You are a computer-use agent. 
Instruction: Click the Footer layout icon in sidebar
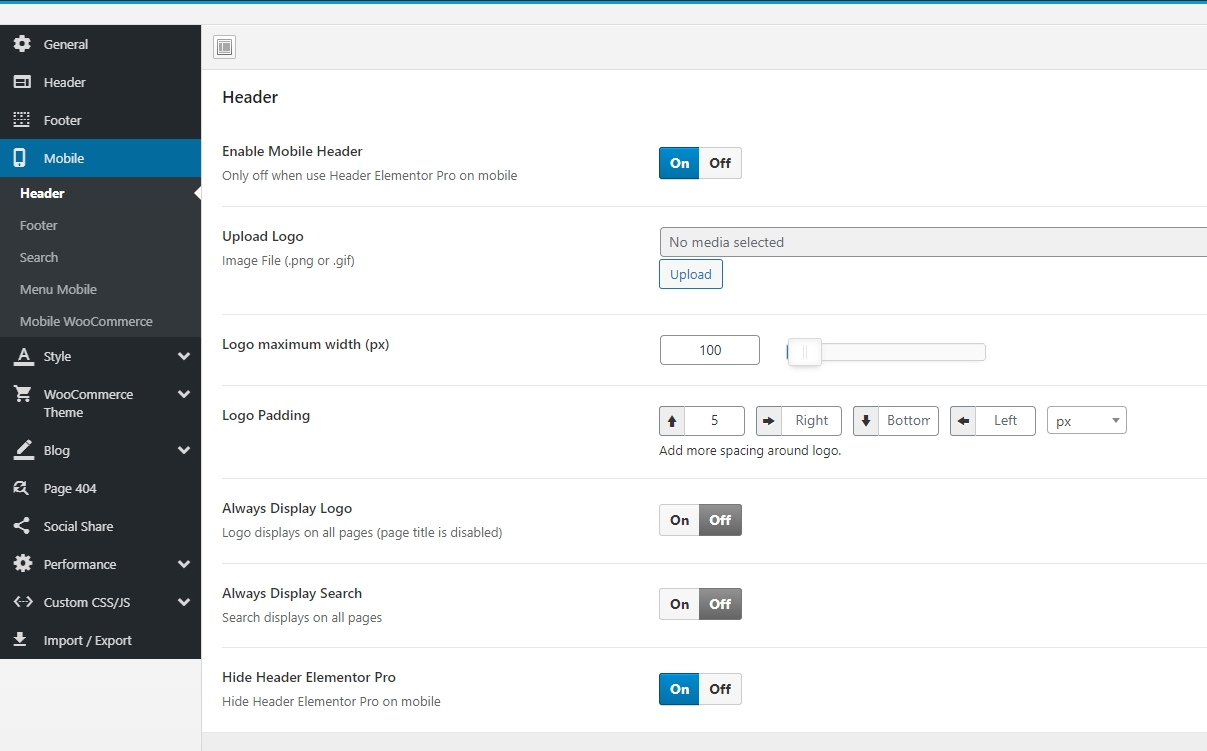click(22, 120)
